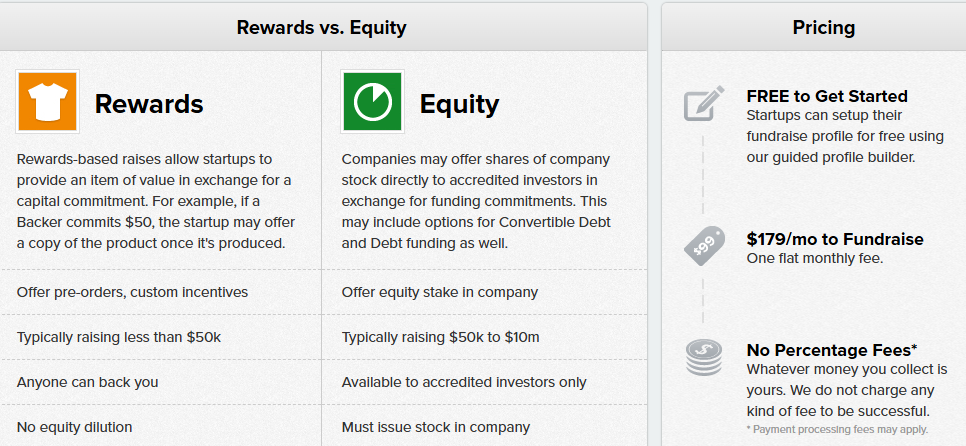Viewport: 966px width, 446px height.
Task: Click the Typically raising $50k to $10m row
Action: (484, 337)
